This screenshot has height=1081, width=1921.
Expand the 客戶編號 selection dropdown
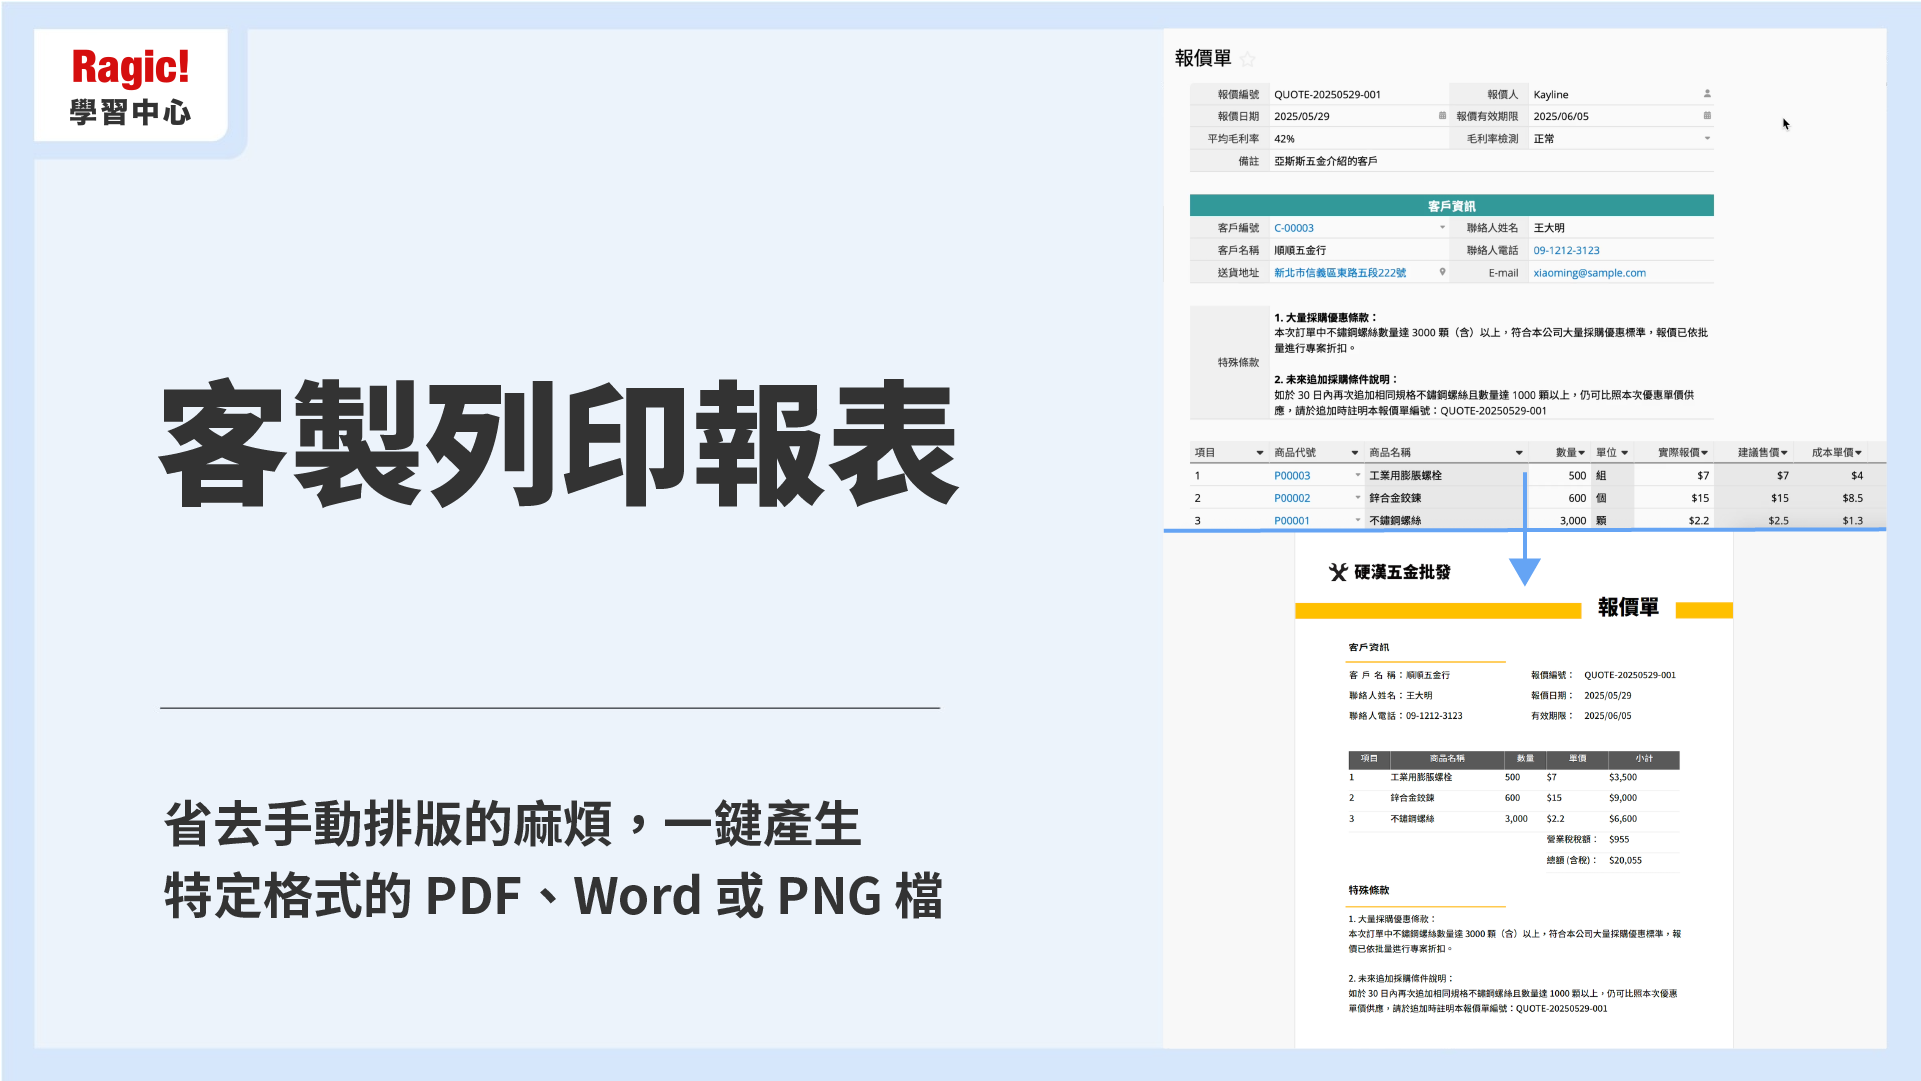click(1442, 227)
